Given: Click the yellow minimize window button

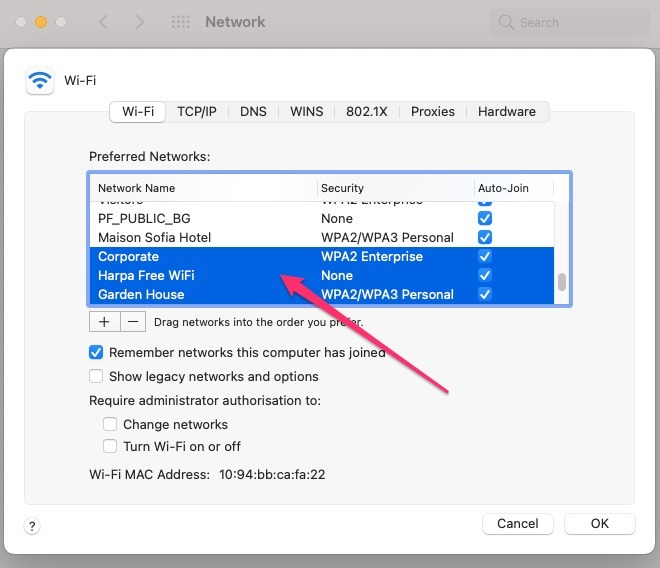Looking at the screenshot, I should (41, 22).
